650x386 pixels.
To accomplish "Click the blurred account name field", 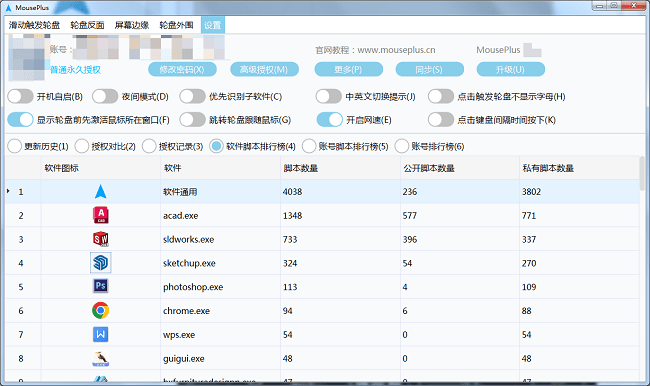I will coord(149,47).
